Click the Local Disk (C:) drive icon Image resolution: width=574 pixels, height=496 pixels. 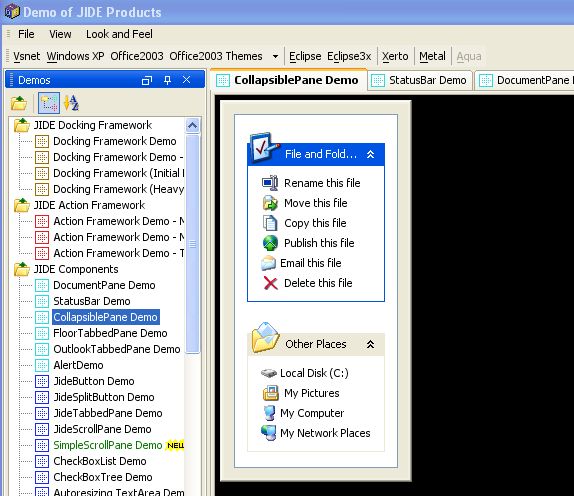pos(268,373)
